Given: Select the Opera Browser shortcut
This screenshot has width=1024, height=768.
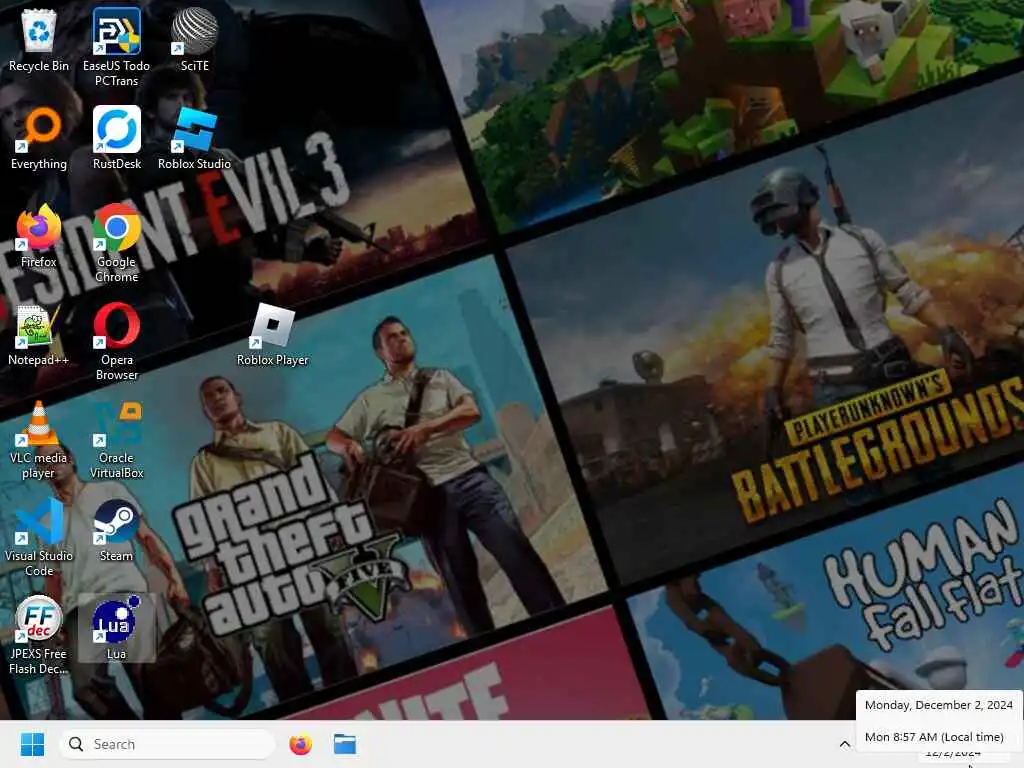Looking at the screenshot, I should [117, 341].
